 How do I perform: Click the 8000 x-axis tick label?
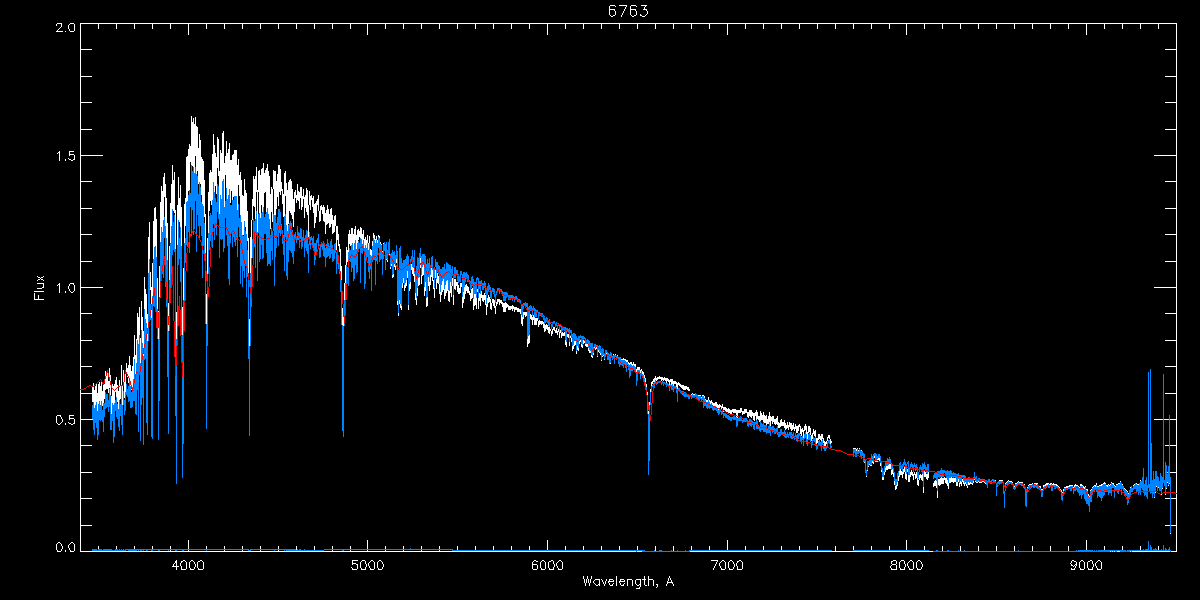click(906, 564)
